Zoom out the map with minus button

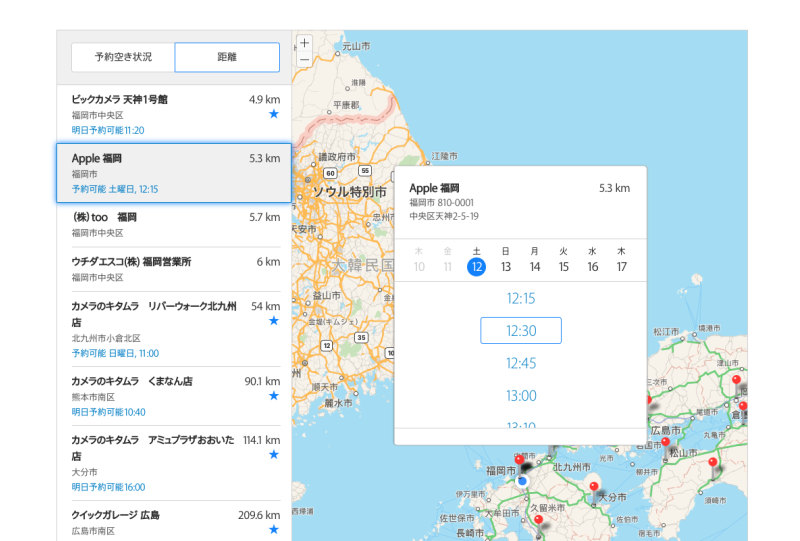305,59
